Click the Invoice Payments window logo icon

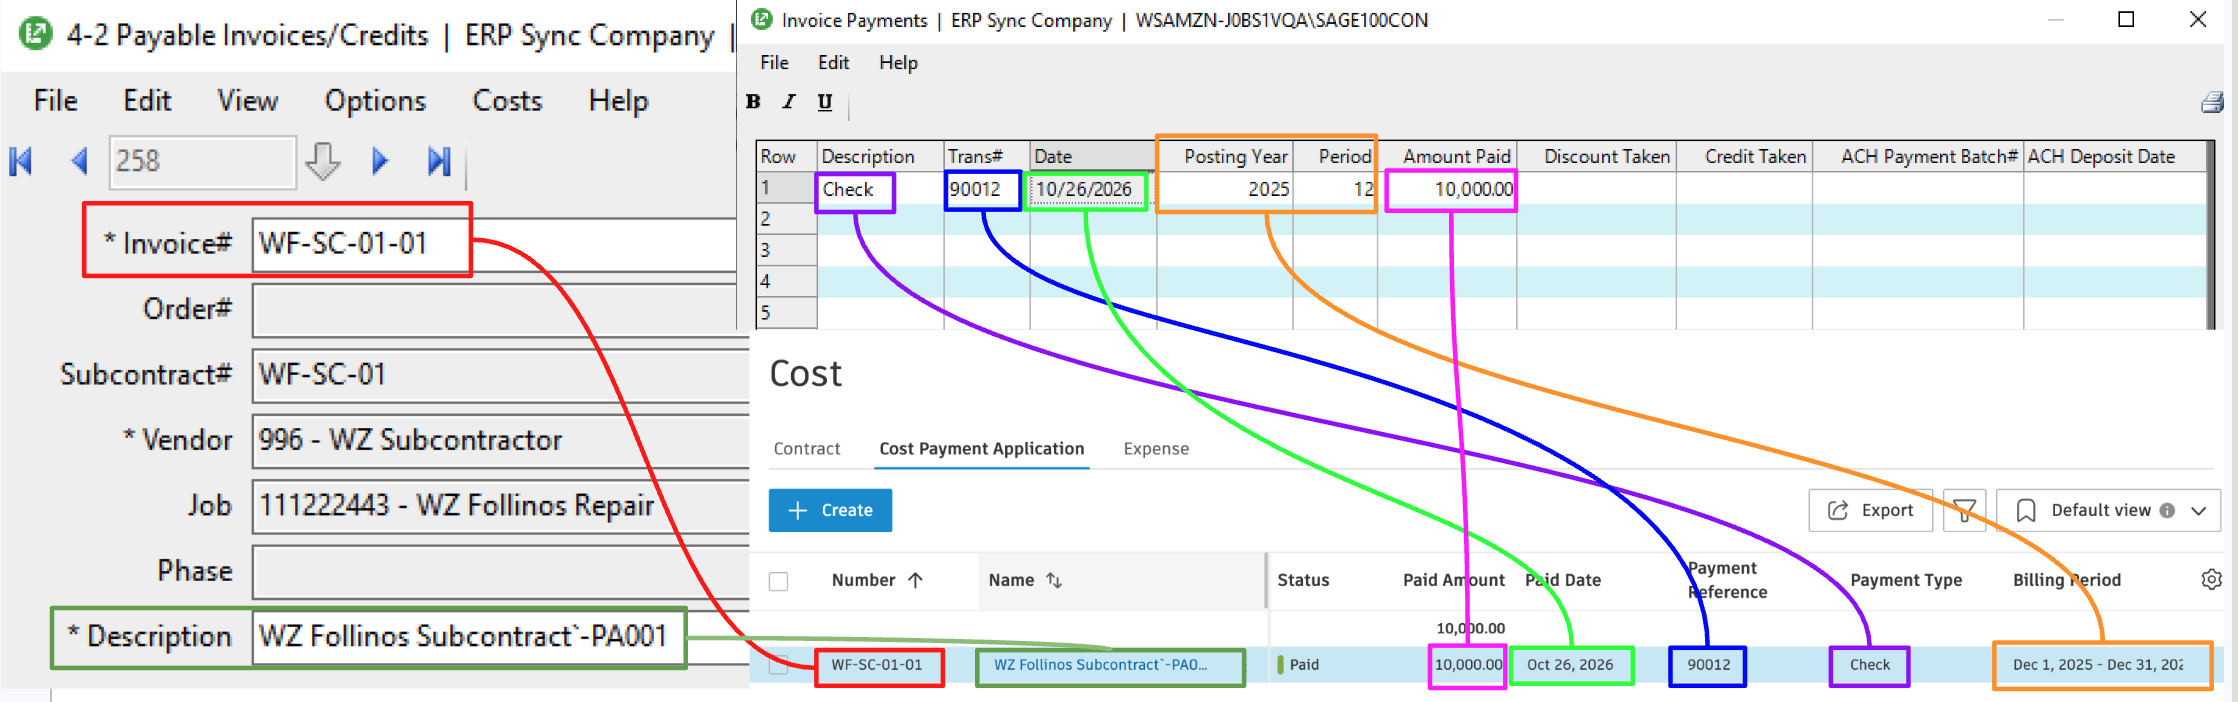pos(761,19)
